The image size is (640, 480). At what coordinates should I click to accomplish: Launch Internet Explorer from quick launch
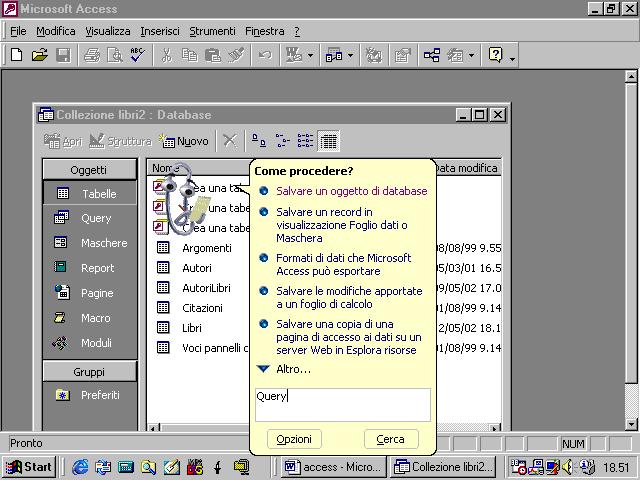tap(80, 467)
